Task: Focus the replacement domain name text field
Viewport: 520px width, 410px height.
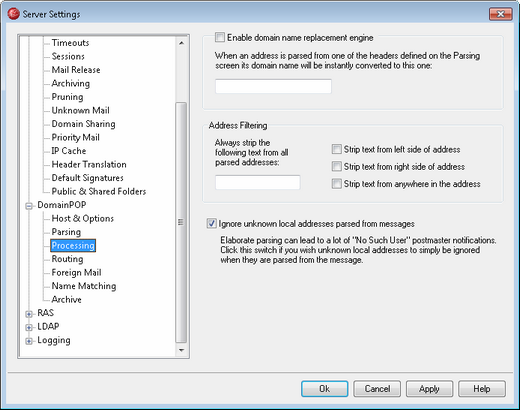Action: [273, 86]
